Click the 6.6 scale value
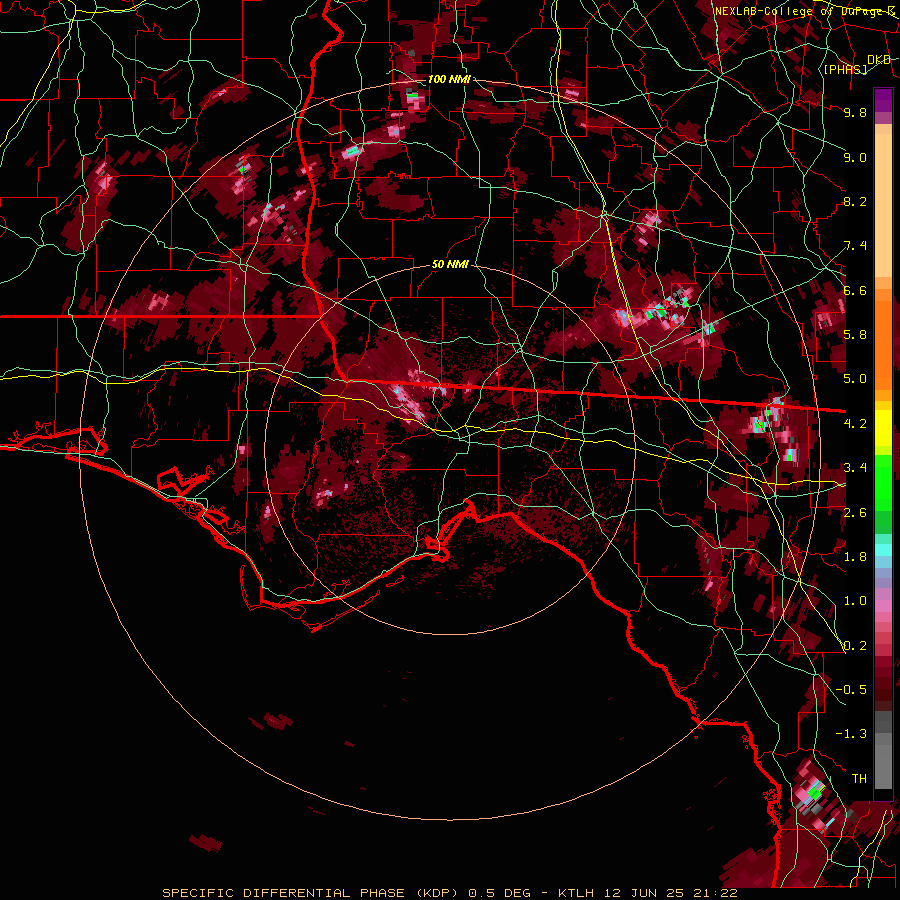900x900 pixels. tap(855, 290)
